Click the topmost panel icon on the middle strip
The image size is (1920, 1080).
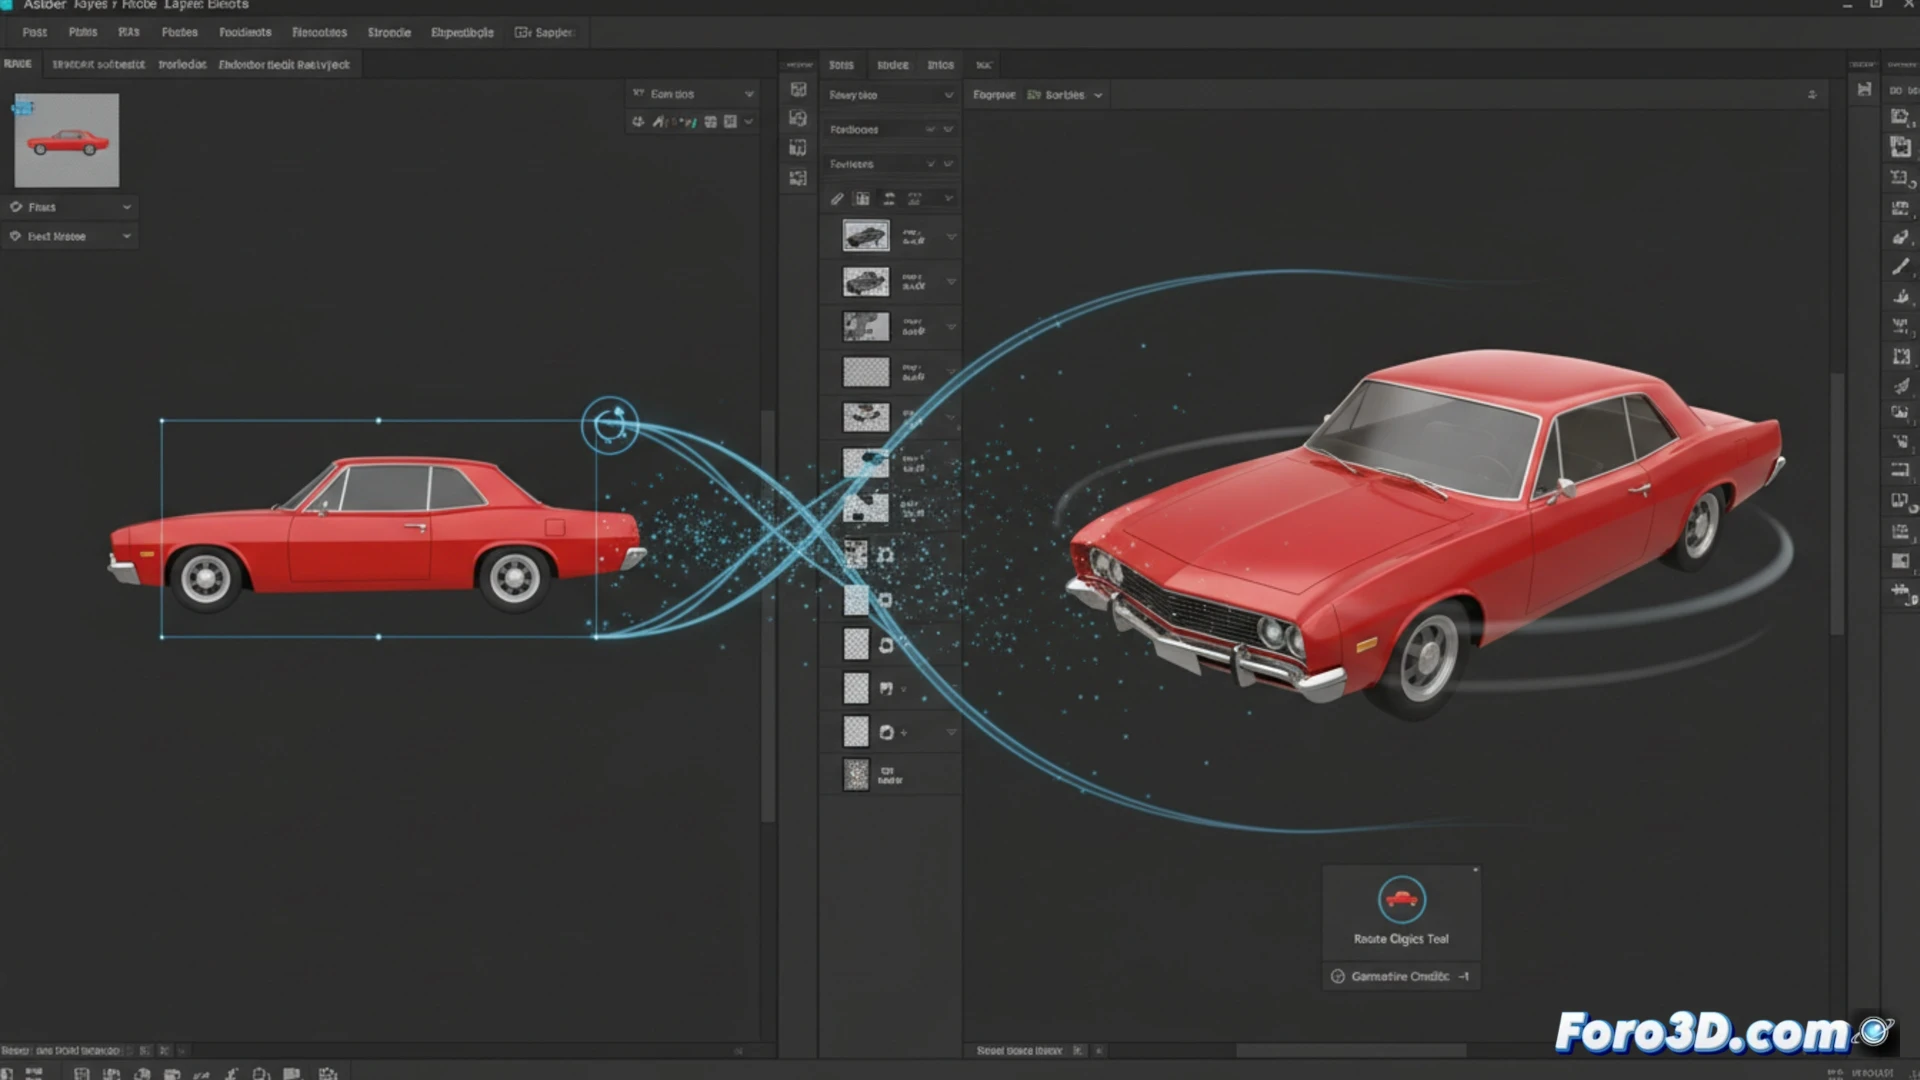tap(797, 89)
